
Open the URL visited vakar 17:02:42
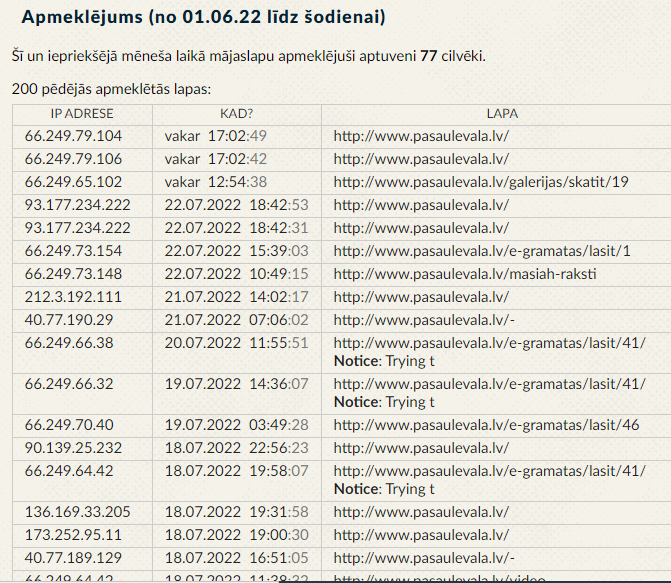(x=421, y=159)
